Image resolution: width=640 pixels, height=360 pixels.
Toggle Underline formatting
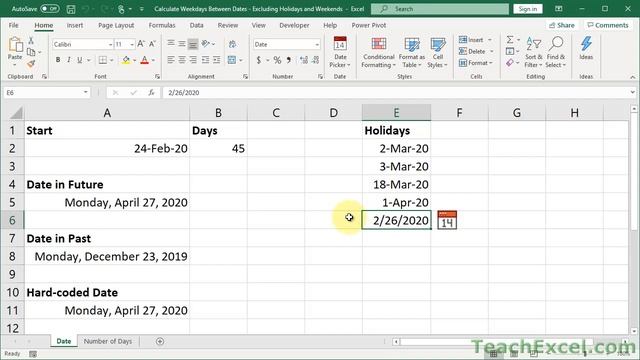coord(80,60)
